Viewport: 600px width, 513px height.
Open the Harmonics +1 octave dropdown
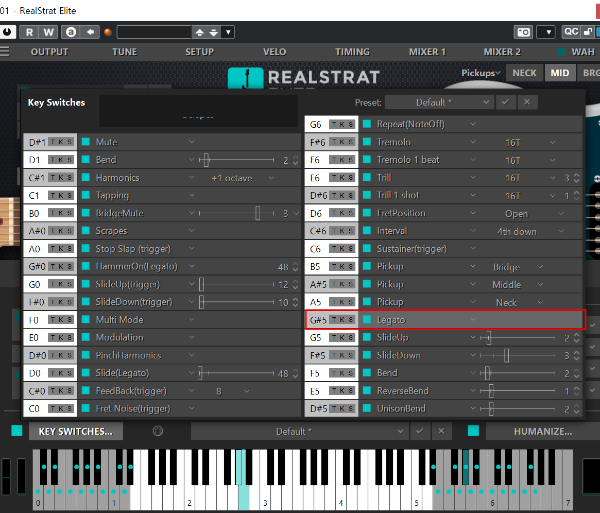[x=241, y=178]
